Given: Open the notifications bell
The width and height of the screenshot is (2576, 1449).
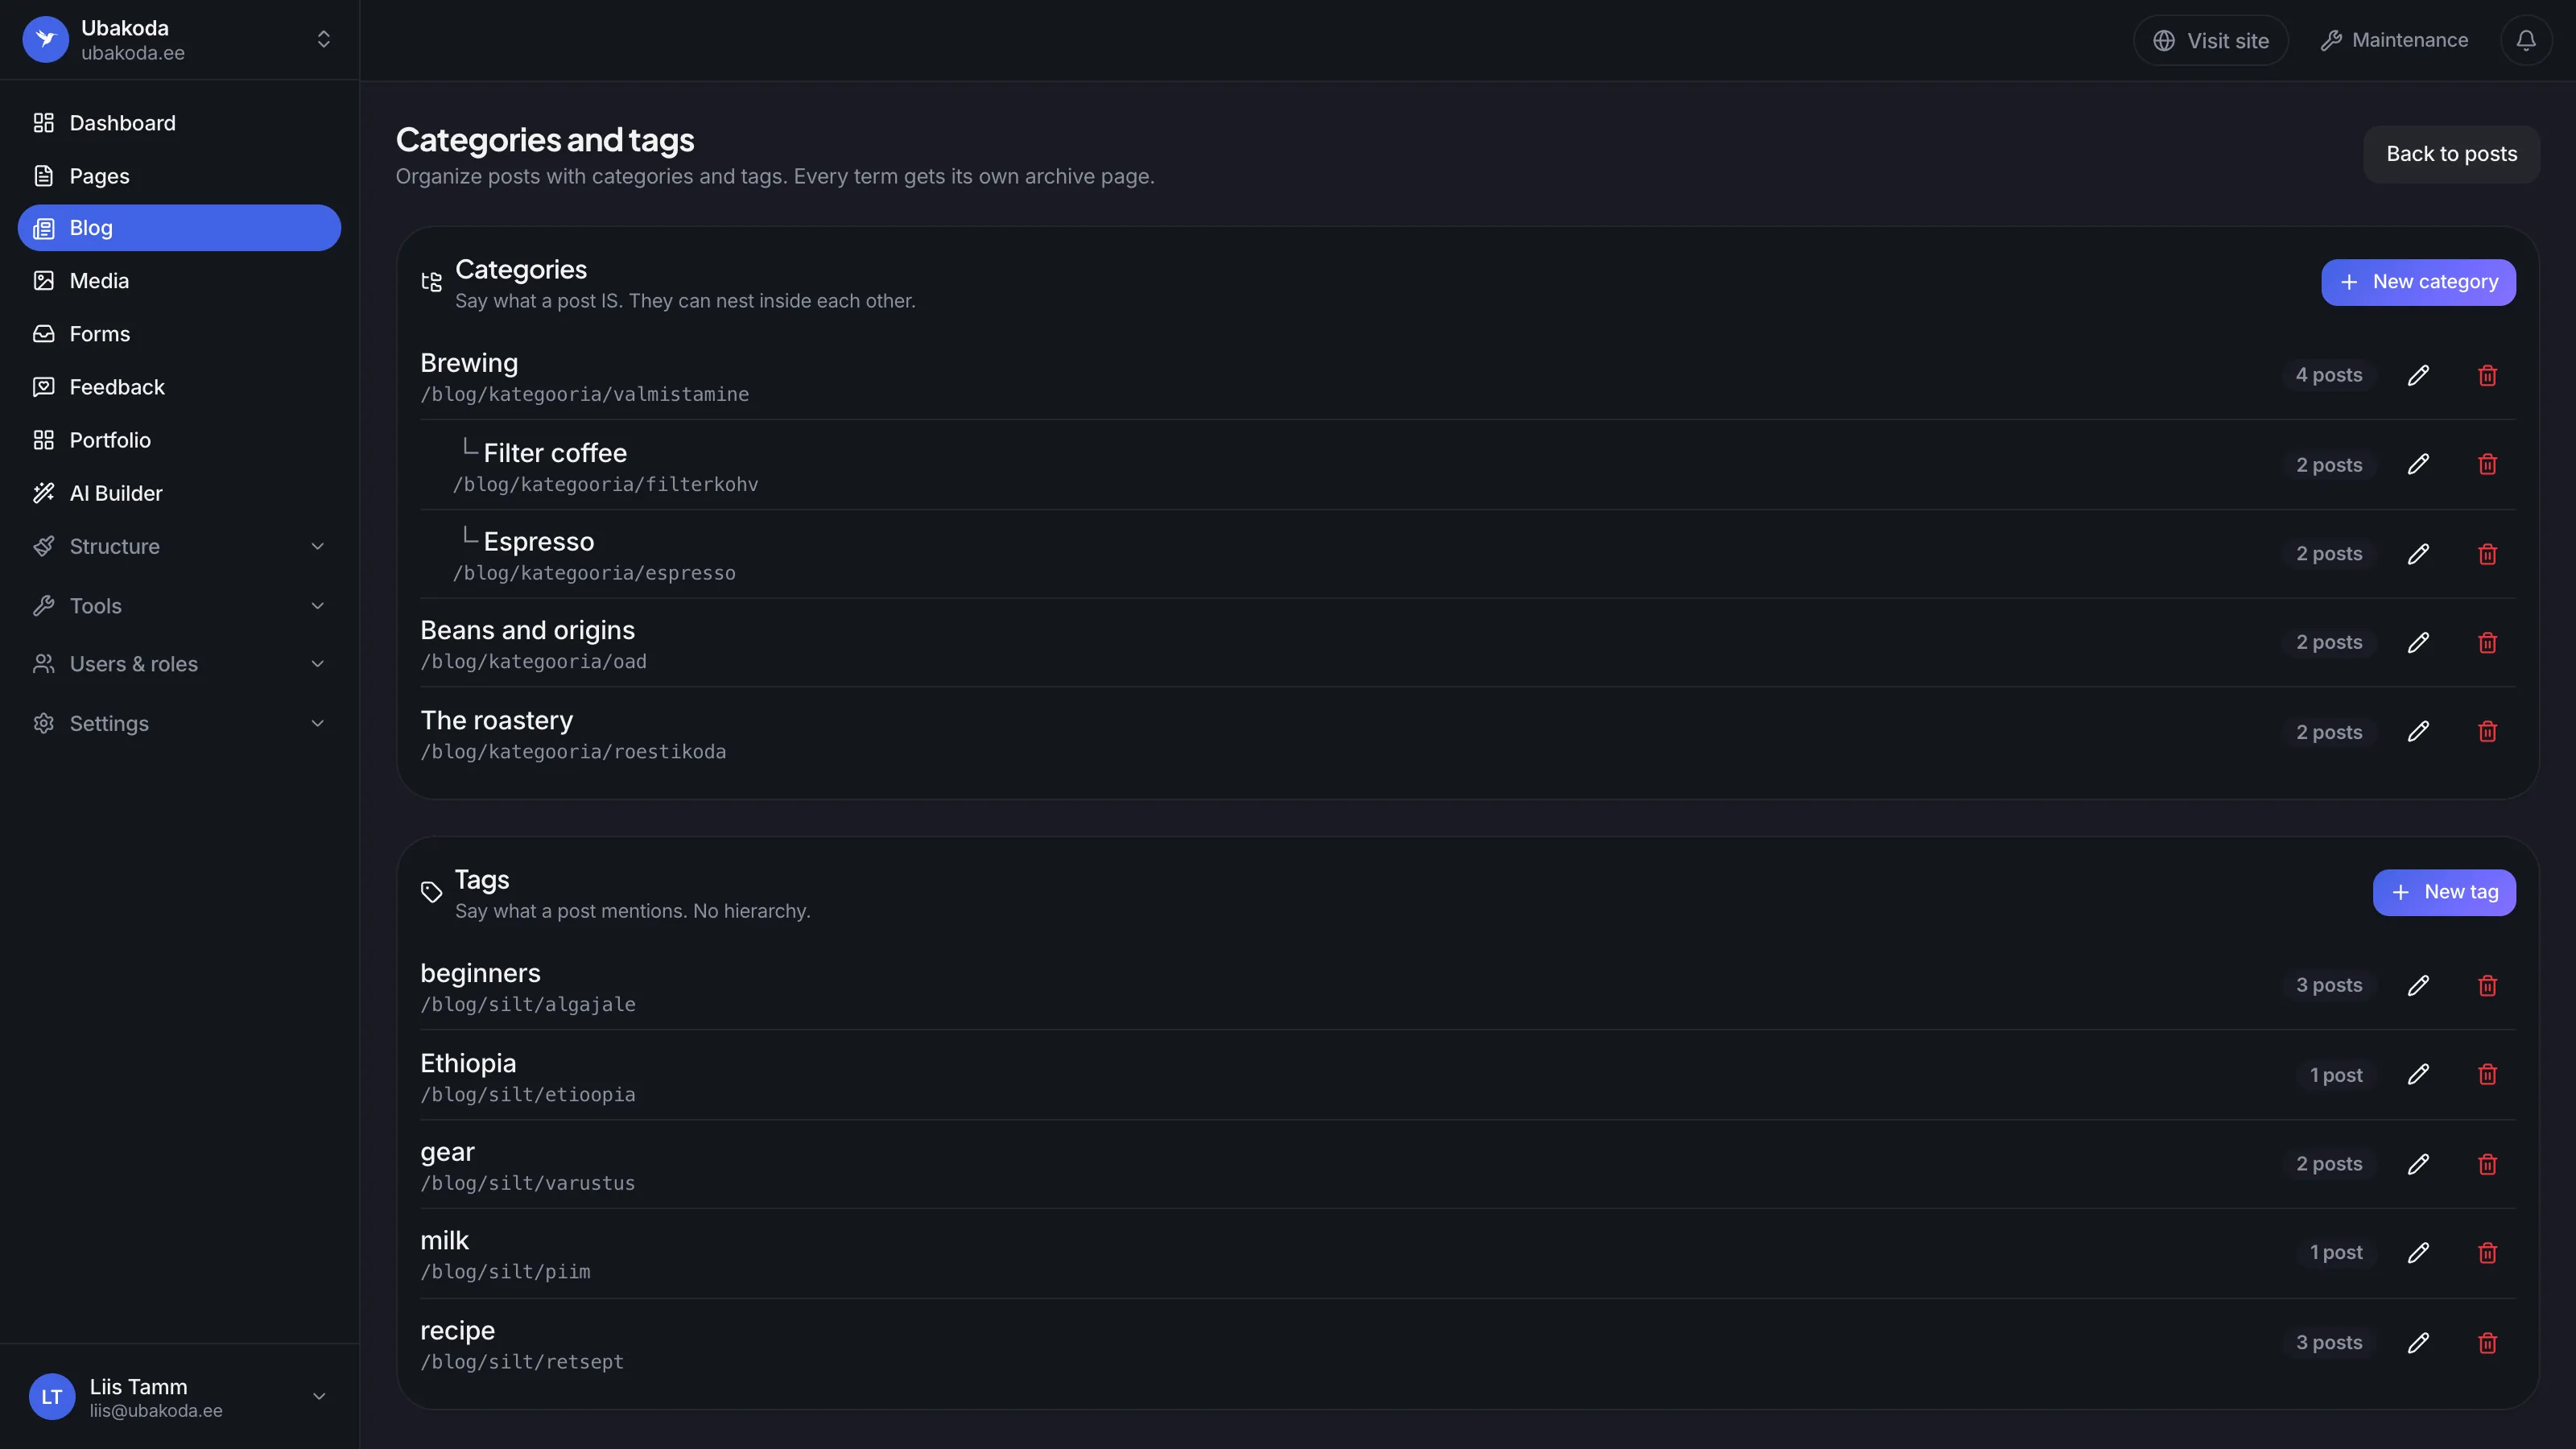Looking at the screenshot, I should pyautogui.click(x=2526, y=40).
